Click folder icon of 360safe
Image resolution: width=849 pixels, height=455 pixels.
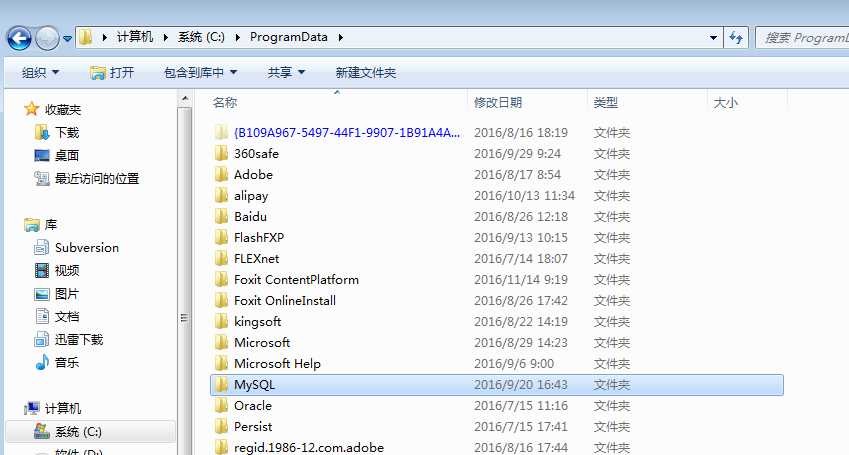[x=221, y=154]
